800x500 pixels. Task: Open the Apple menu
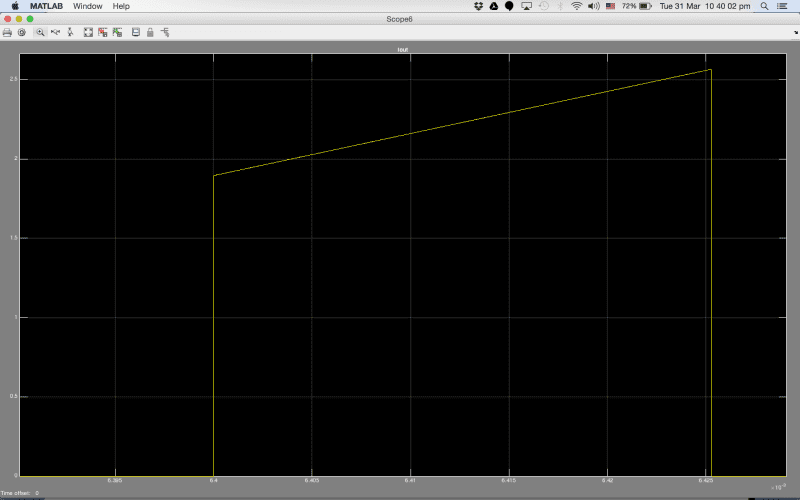click(14, 6)
